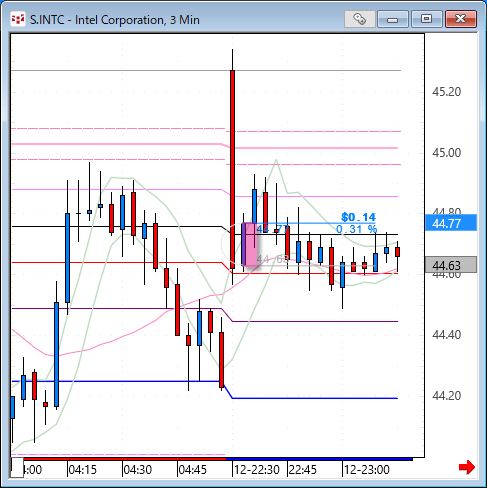Click the tall red spike candlestick
Viewport: 487px width, 488px height.
[232, 169]
